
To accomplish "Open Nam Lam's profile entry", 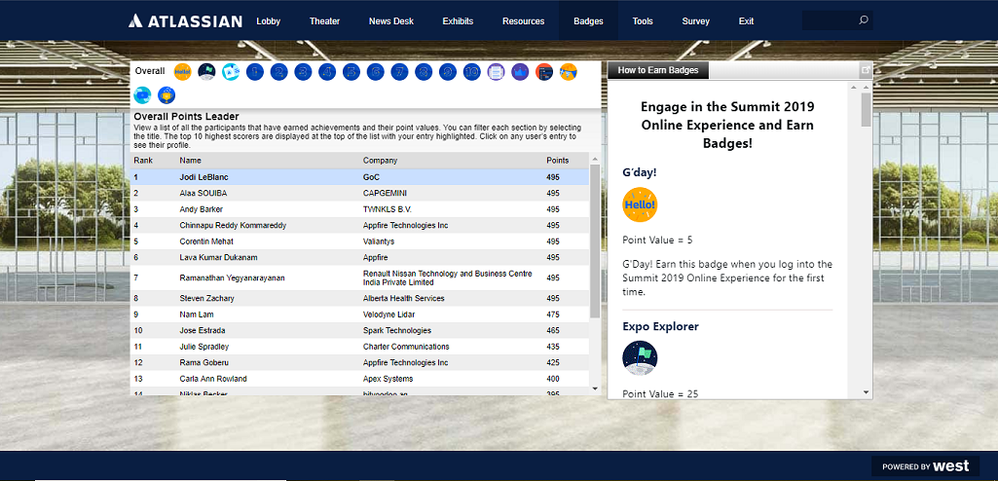I will pos(360,314).
